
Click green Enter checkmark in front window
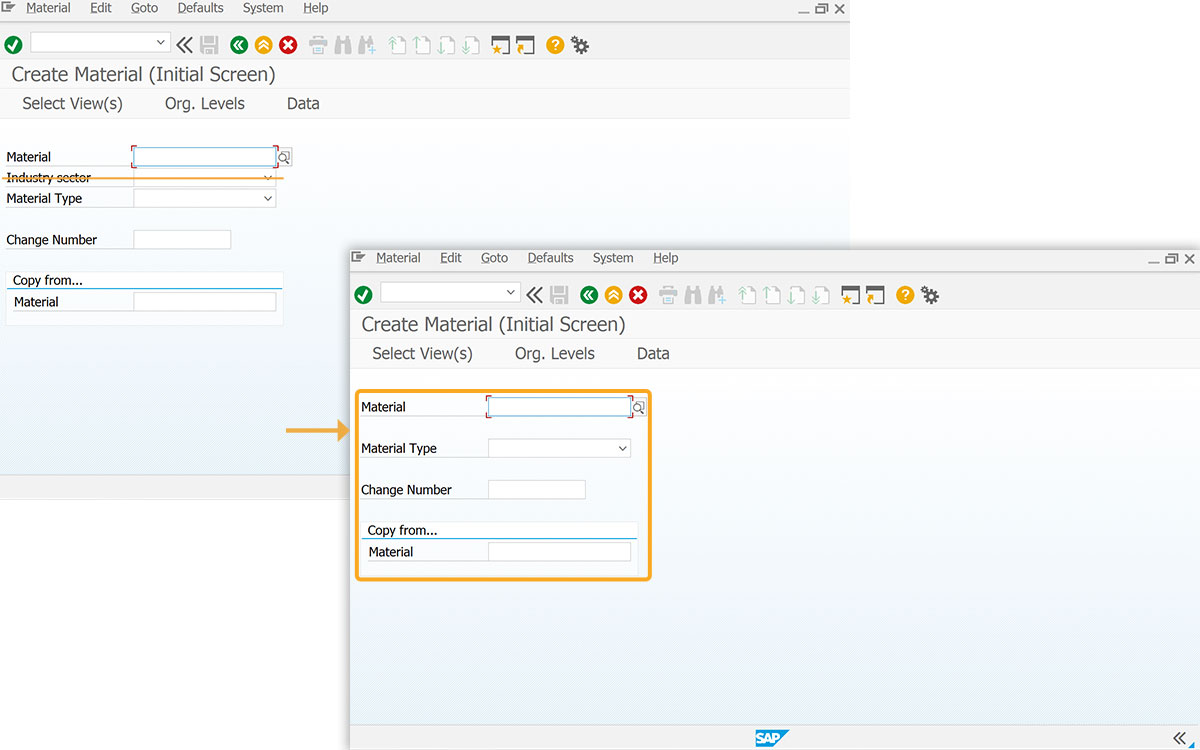point(363,295)
